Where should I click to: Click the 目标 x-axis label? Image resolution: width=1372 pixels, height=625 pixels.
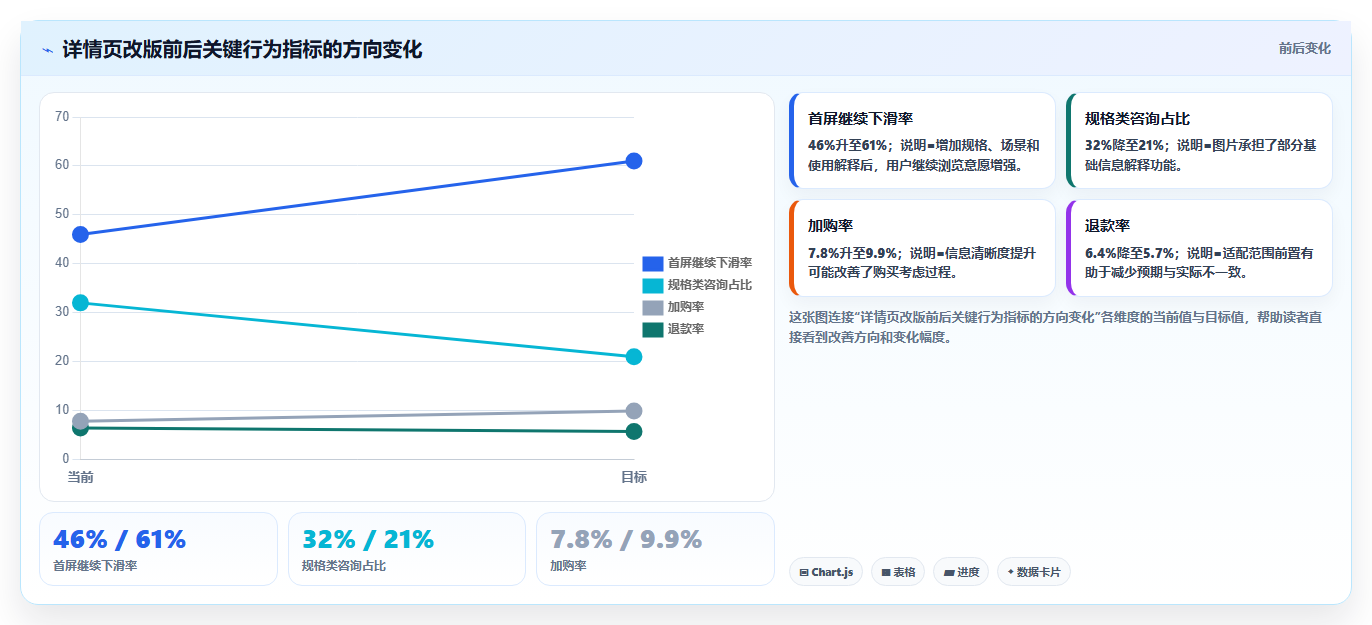coord(634,477)
